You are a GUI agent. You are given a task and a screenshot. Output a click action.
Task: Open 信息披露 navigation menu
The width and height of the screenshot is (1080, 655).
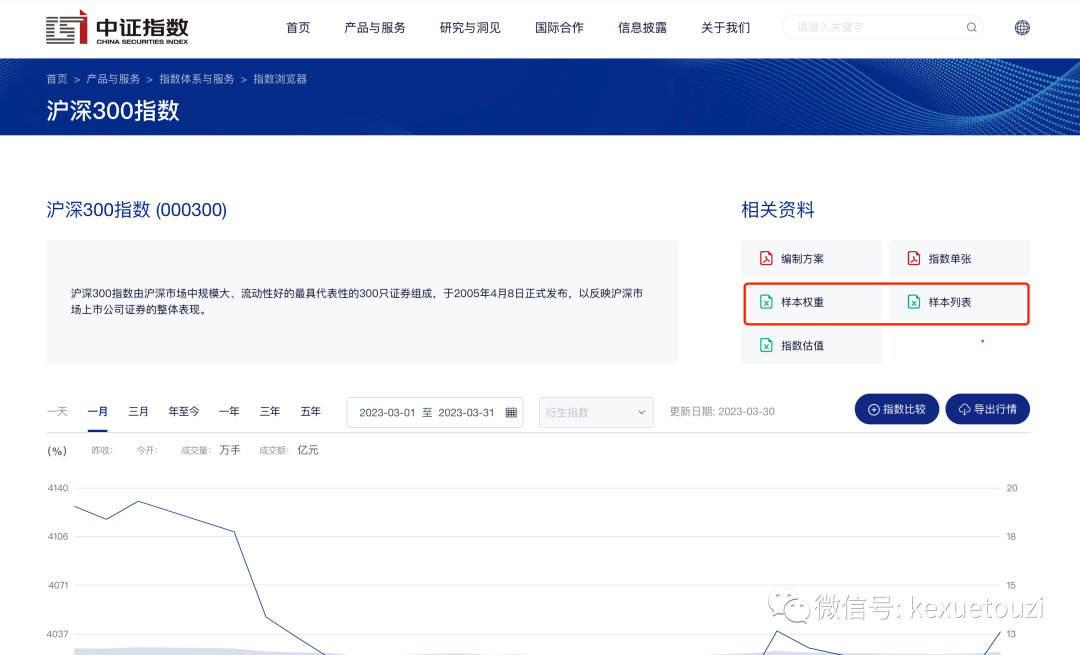(x=642, y=28)
